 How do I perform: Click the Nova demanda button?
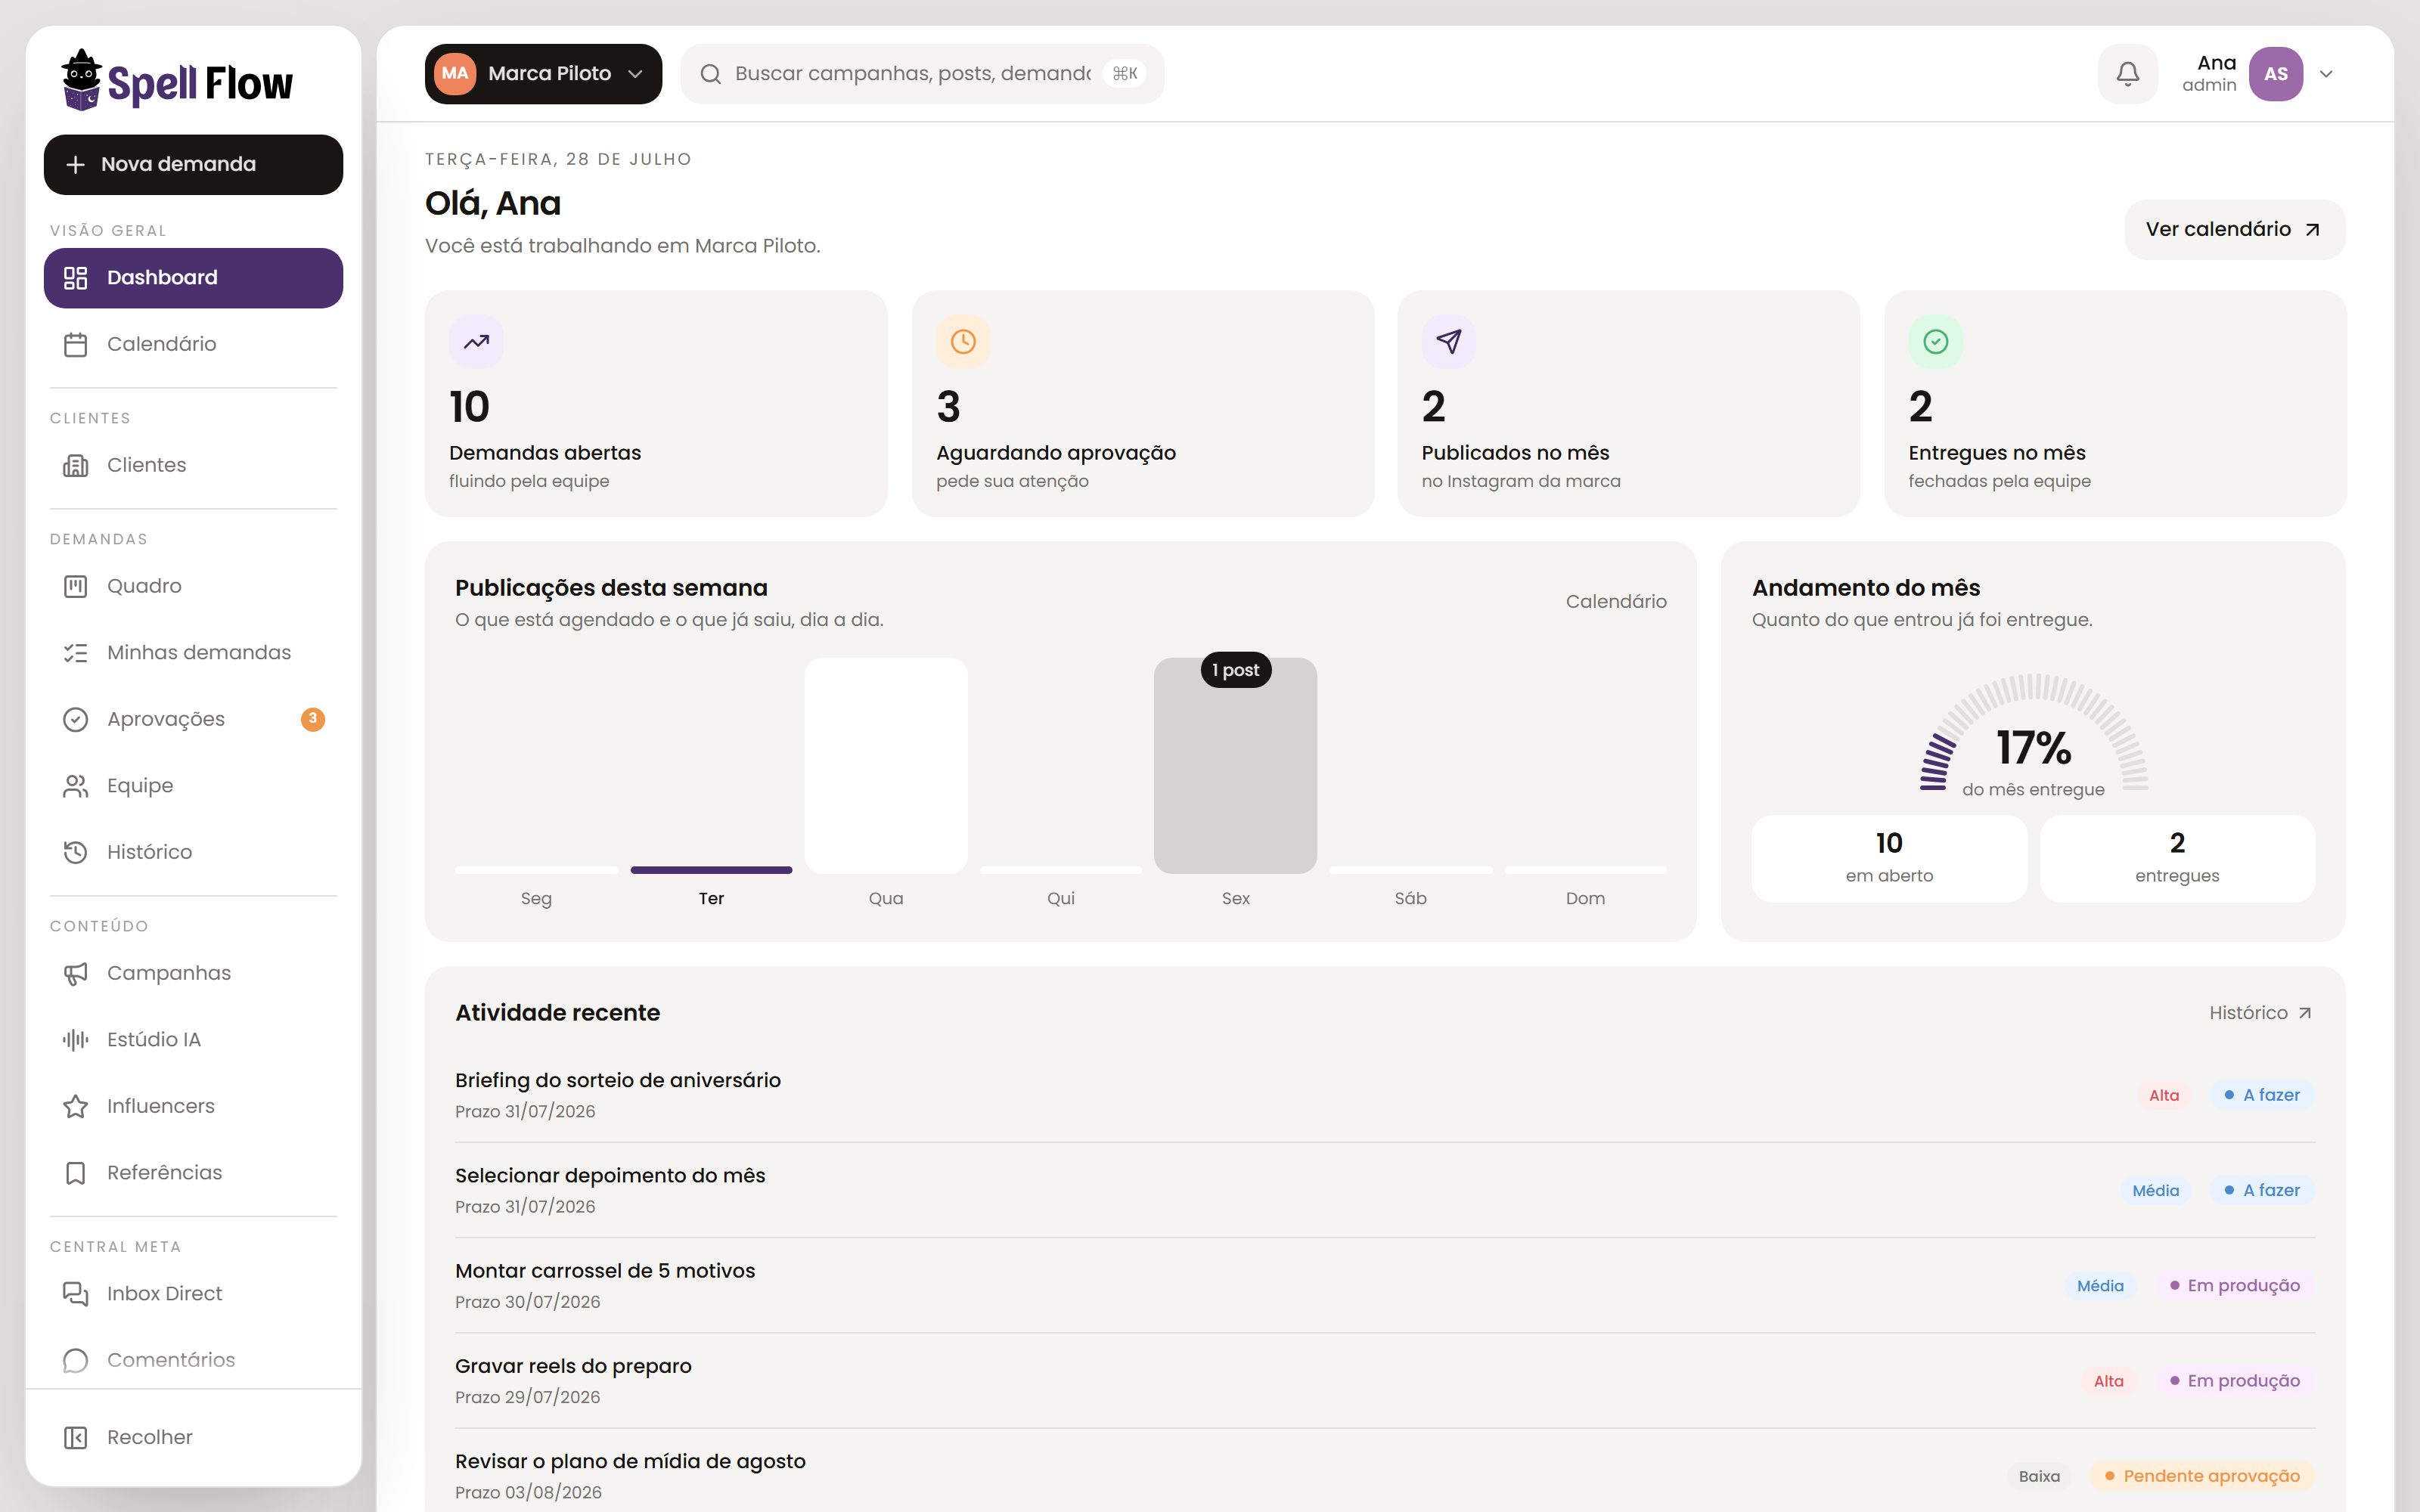coord(193,165)
